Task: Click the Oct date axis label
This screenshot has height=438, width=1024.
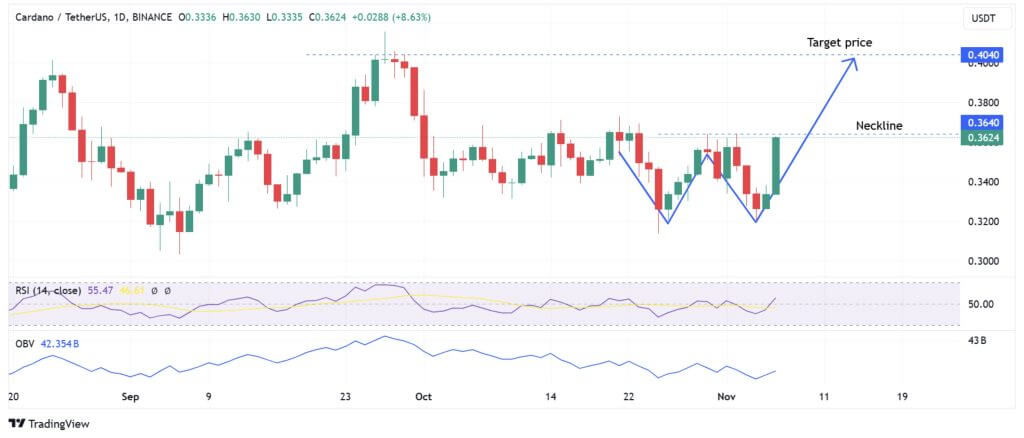Action: pos(424,396)
